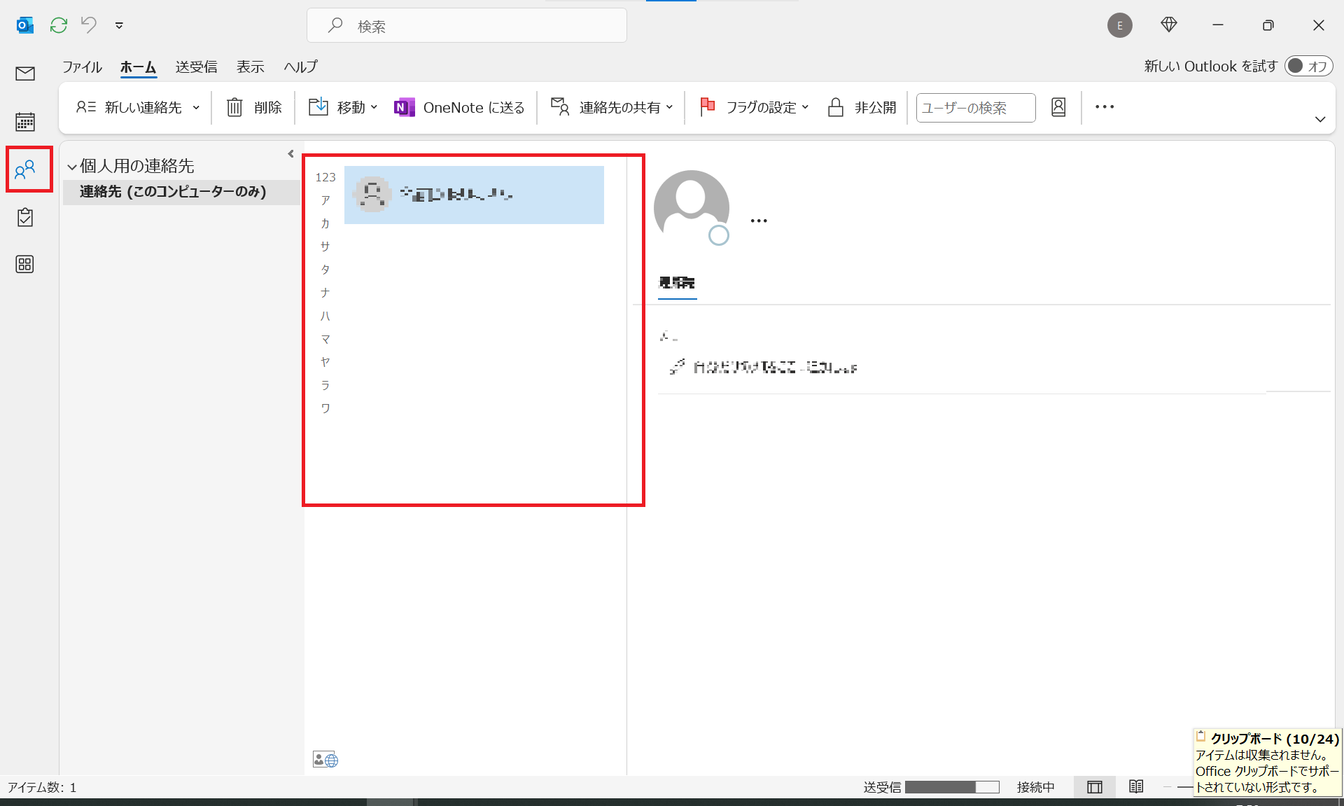1344x806 pixels.
Task: Toggle the new Outlook switch
Action: click(x=1308, y=66)
